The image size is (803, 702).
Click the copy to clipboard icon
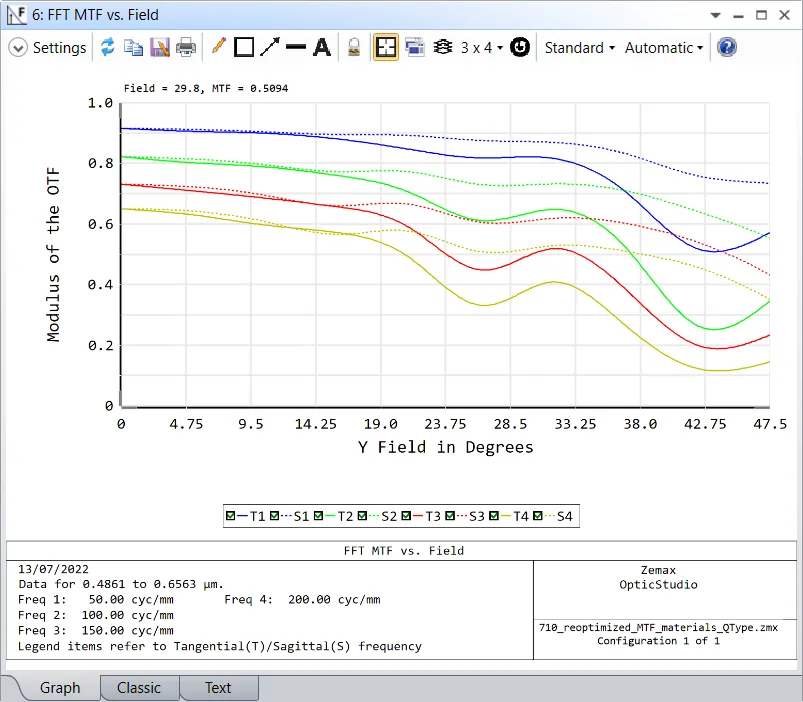[133, 47]
